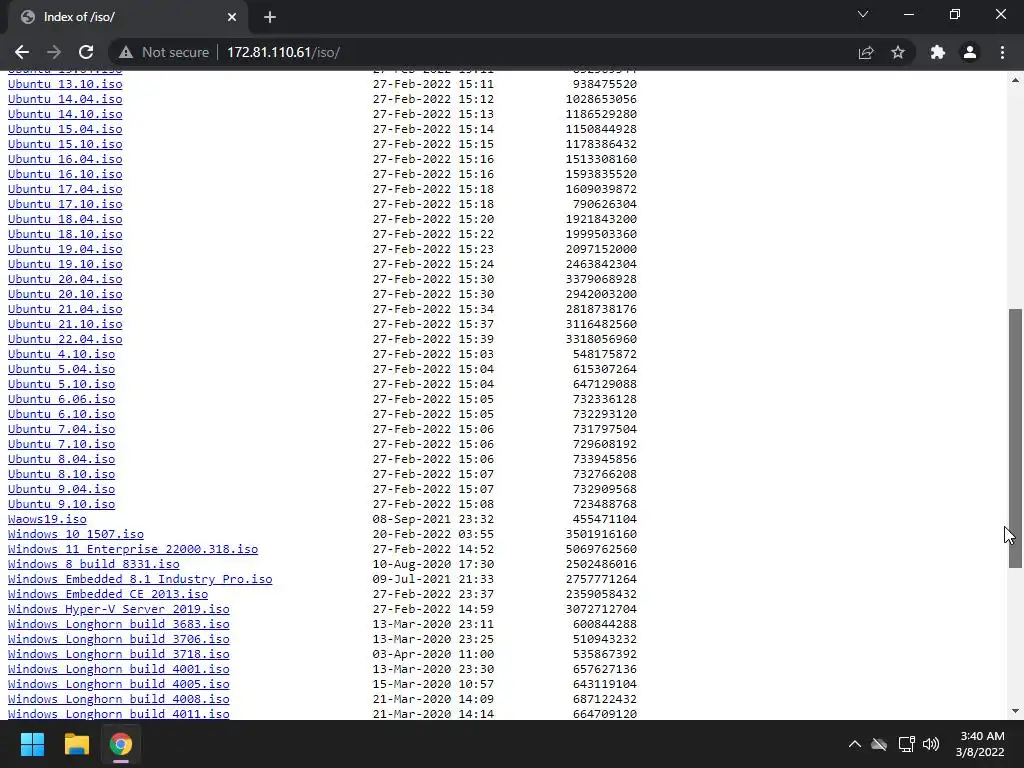Download Ubuntu 13.10.iso
1024x768 pixels.
65,84
